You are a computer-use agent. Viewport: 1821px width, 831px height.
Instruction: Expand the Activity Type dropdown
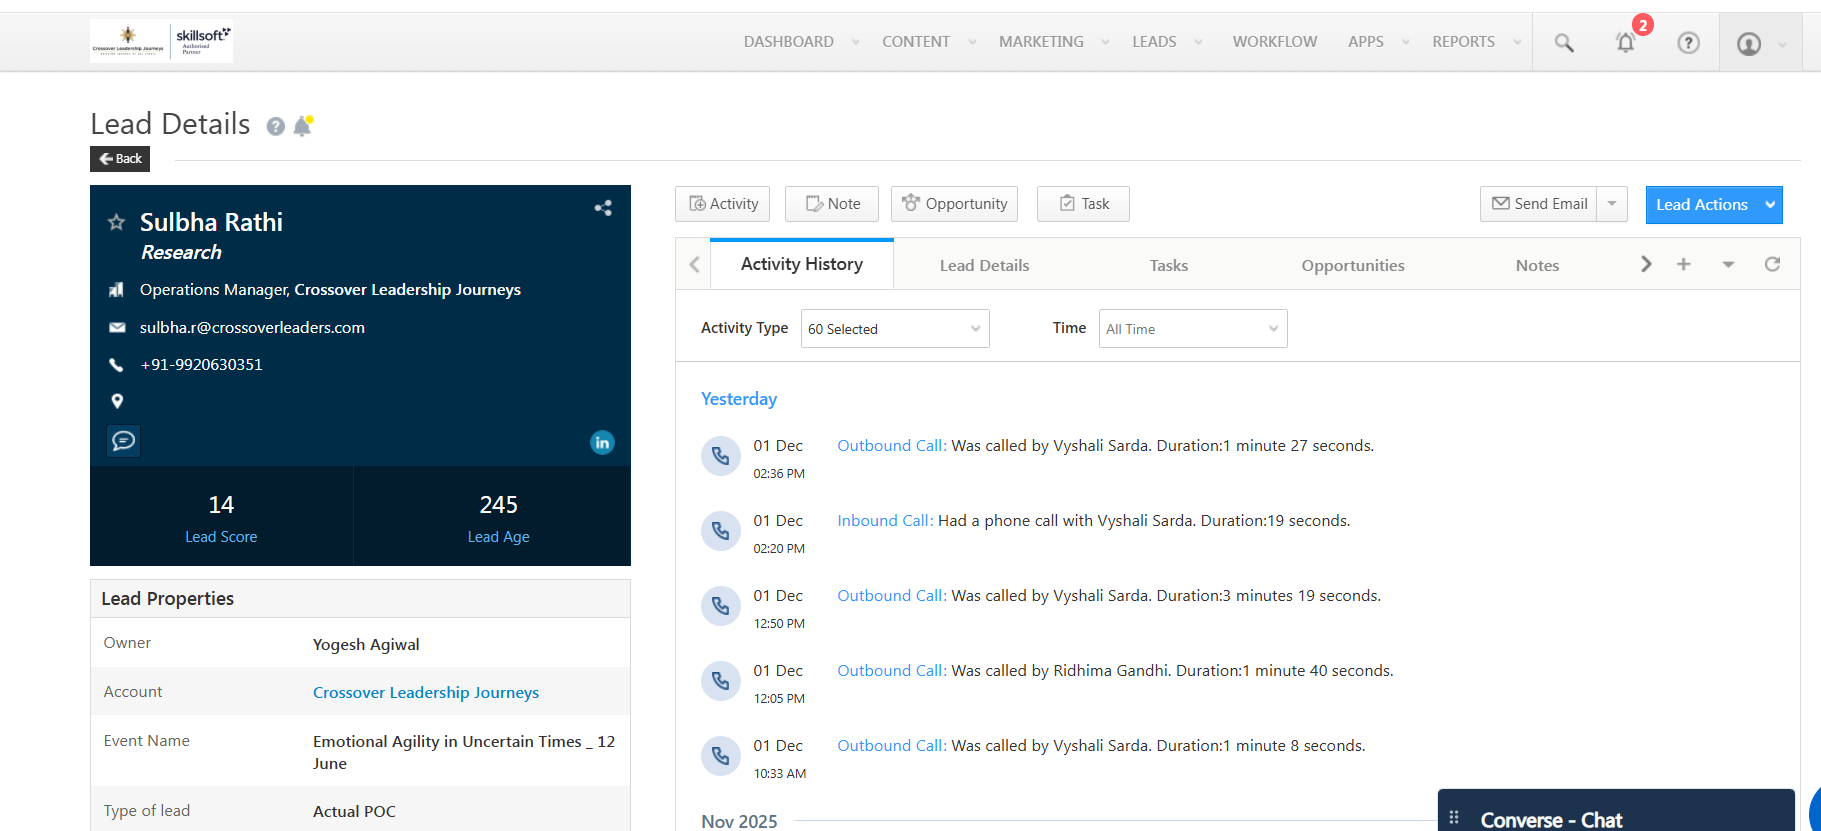coord(895,329)
